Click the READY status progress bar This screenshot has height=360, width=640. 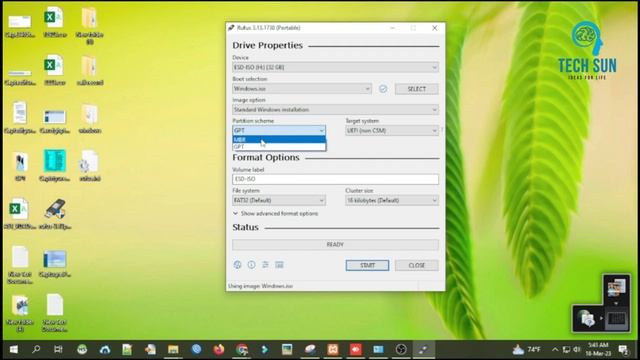coord(336,244)
